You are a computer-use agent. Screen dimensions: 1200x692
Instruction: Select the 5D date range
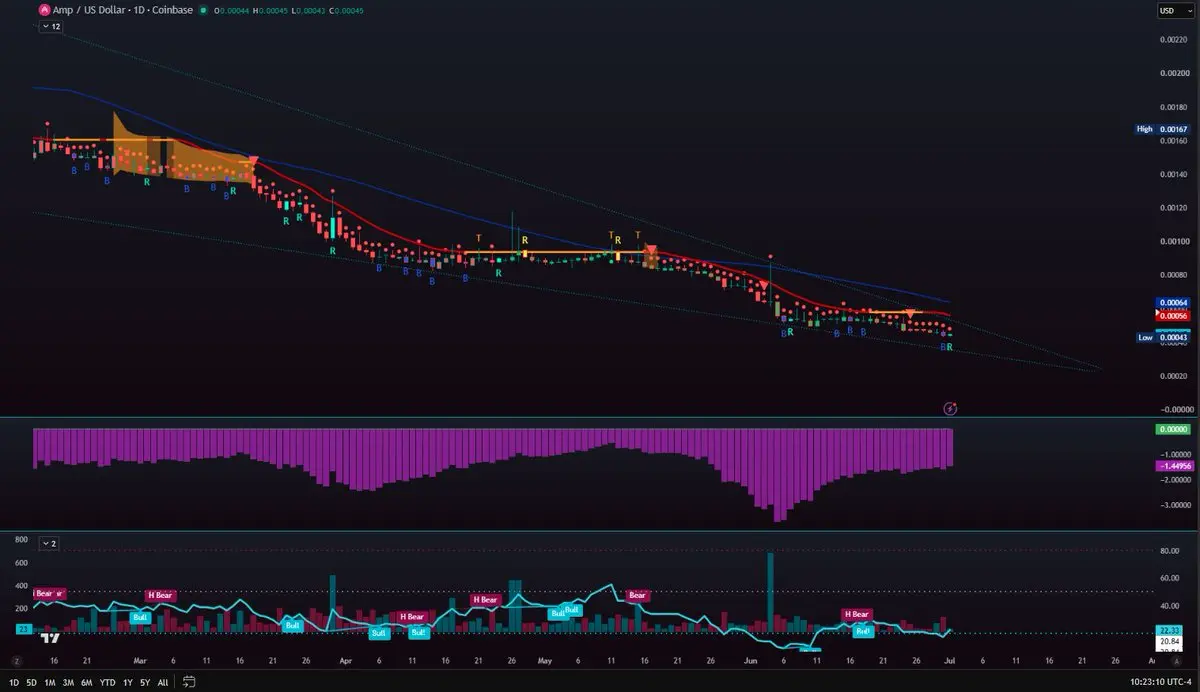32,682
